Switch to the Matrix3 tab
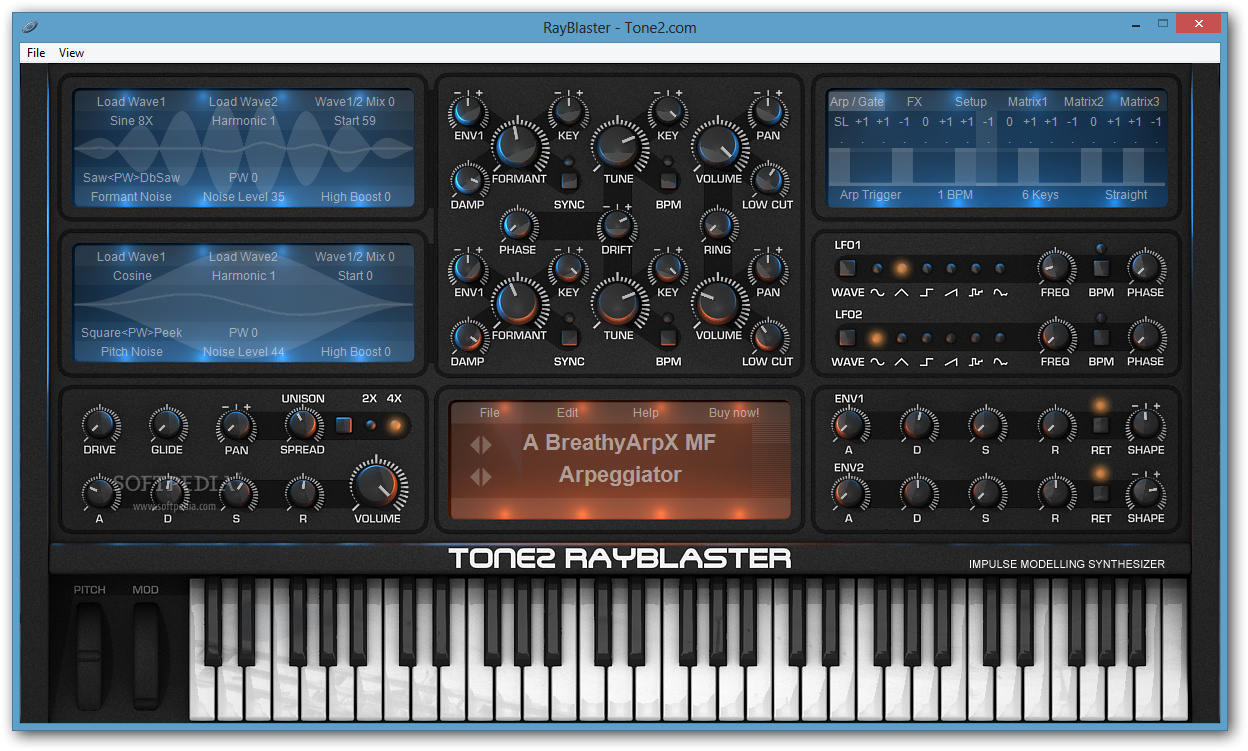 pos(1140,102)
